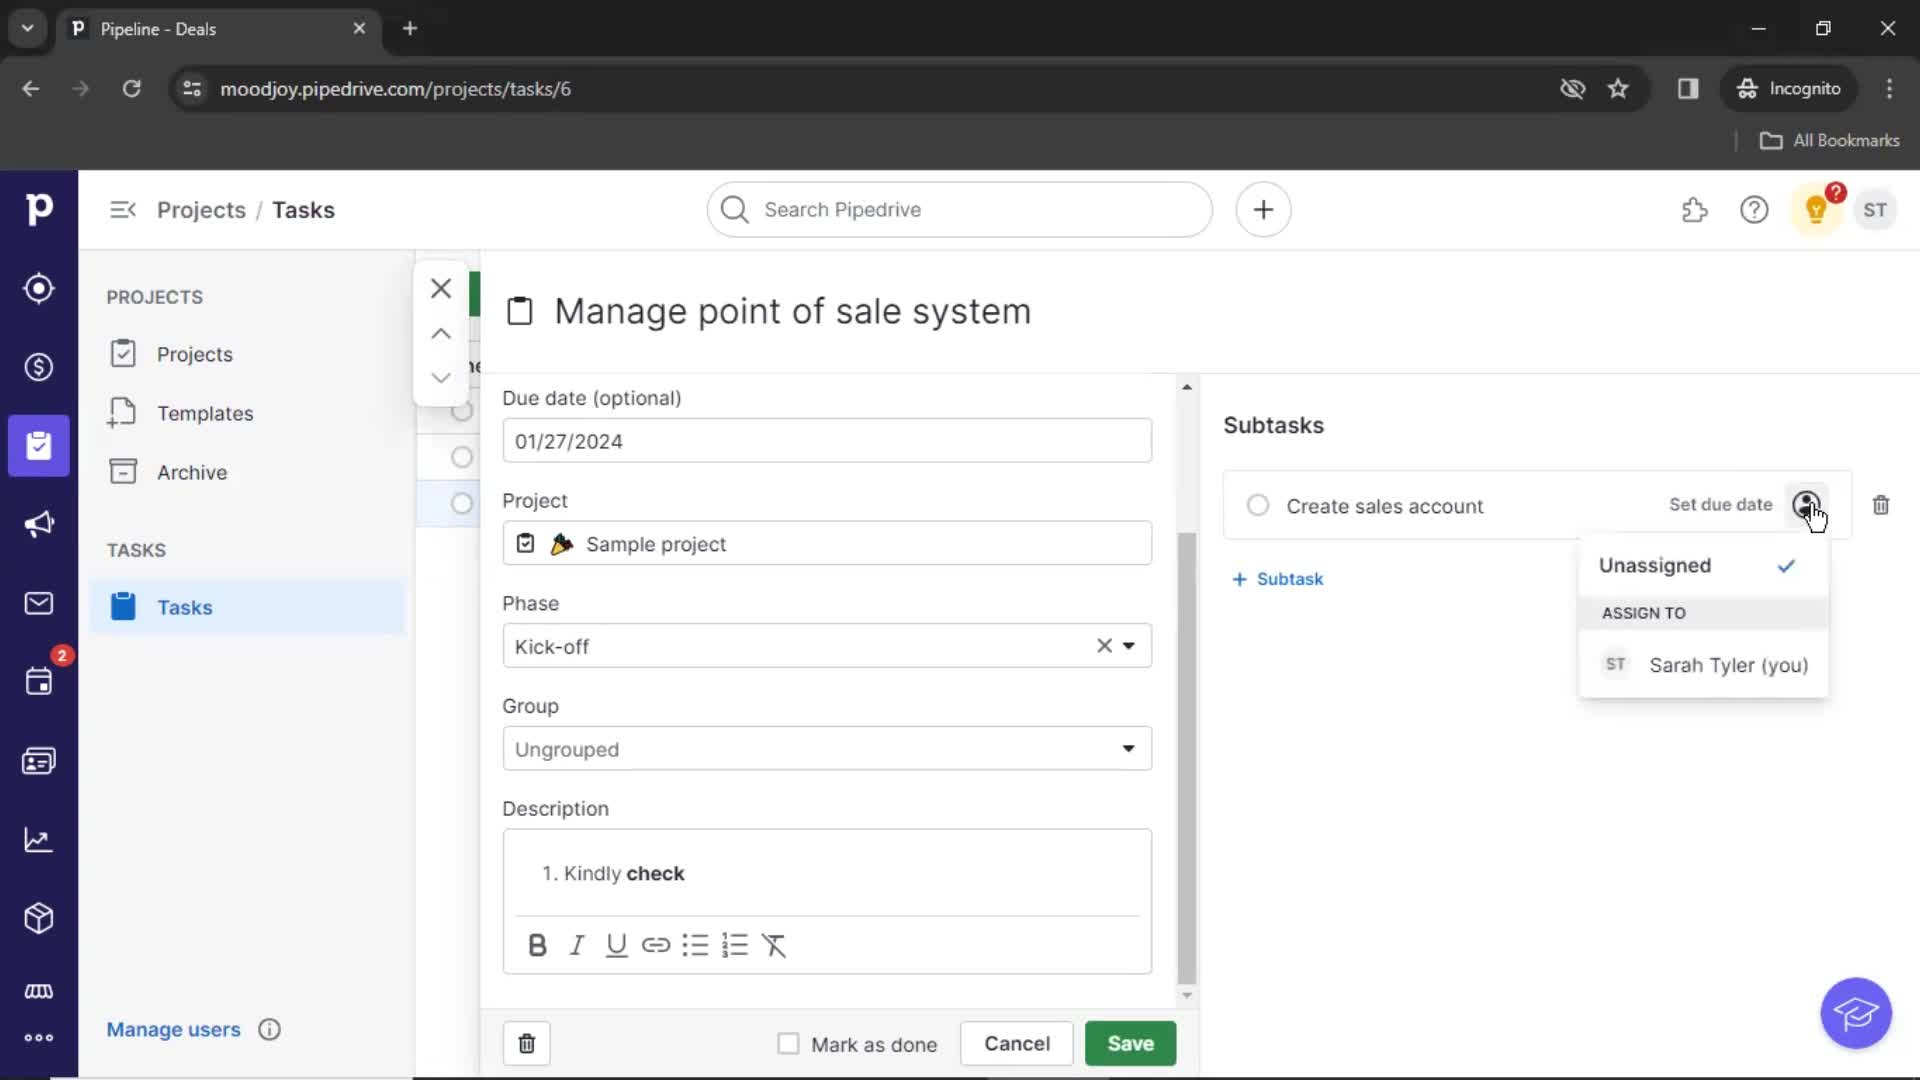
Task: Expand the Group Ungrouped dropdown
Action: tap(1127, 748)
